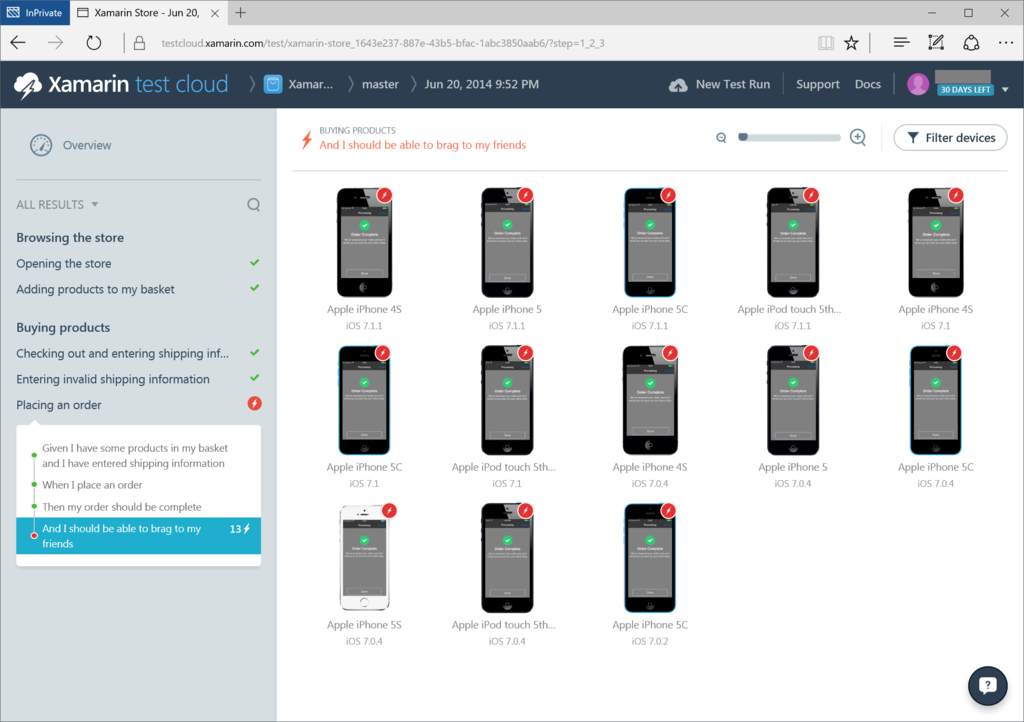Open the Docs link
This screenshot has width=1024, height=722.
tap(867, 84)
